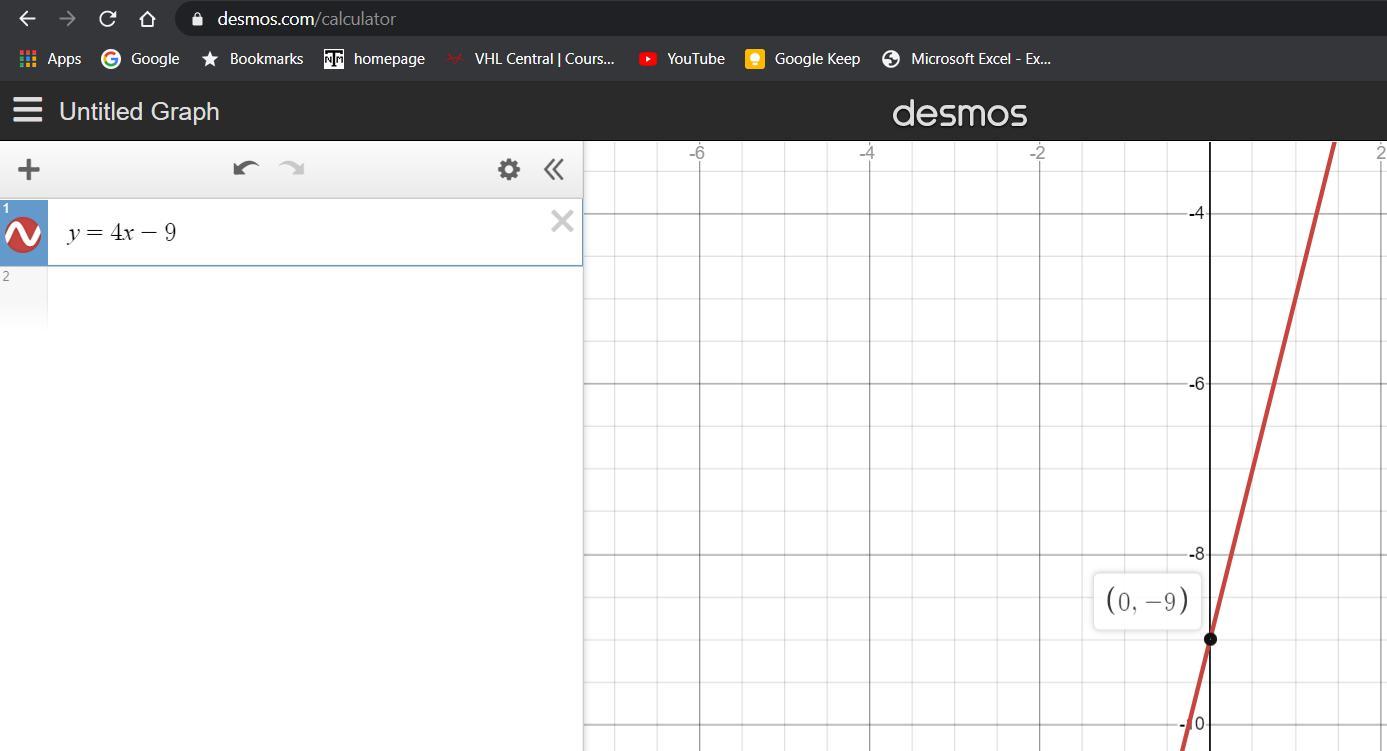Delete expression 1 with the X

[x=562, y=221]
